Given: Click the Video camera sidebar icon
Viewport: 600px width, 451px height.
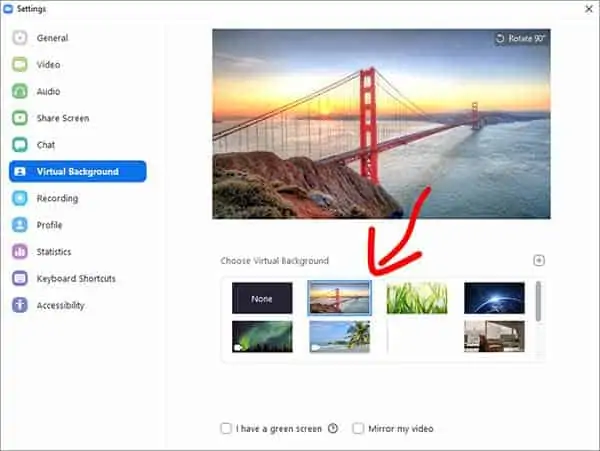Looking at the screenshot, I should (x=20, y=65).
